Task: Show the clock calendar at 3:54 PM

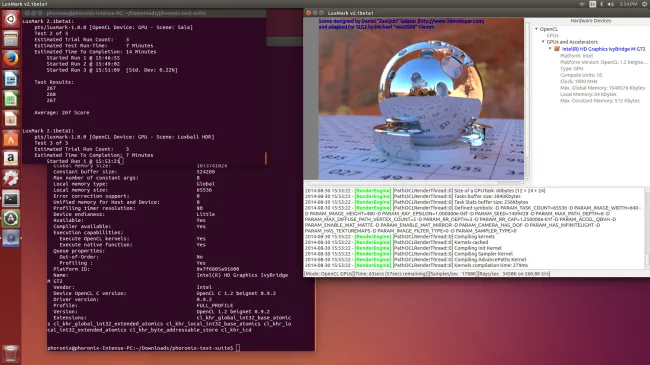Action: tap(628, 4)
